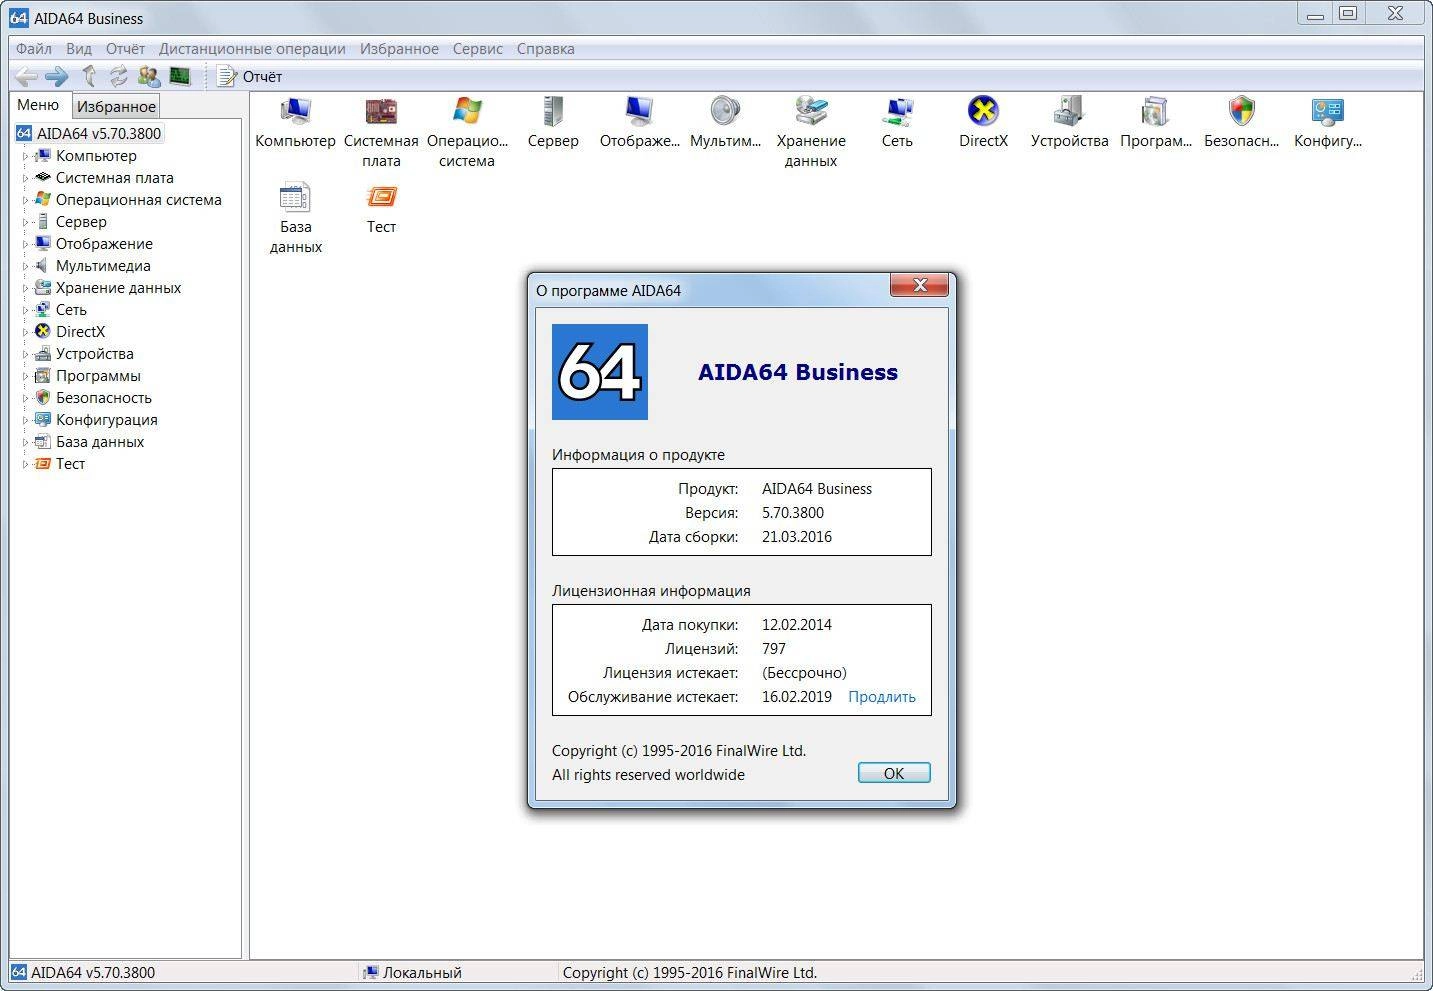The height and width of the screenshot is (991, 1433).
Task: Click the Отчёт toolbar button
Action: coord(250,76)
